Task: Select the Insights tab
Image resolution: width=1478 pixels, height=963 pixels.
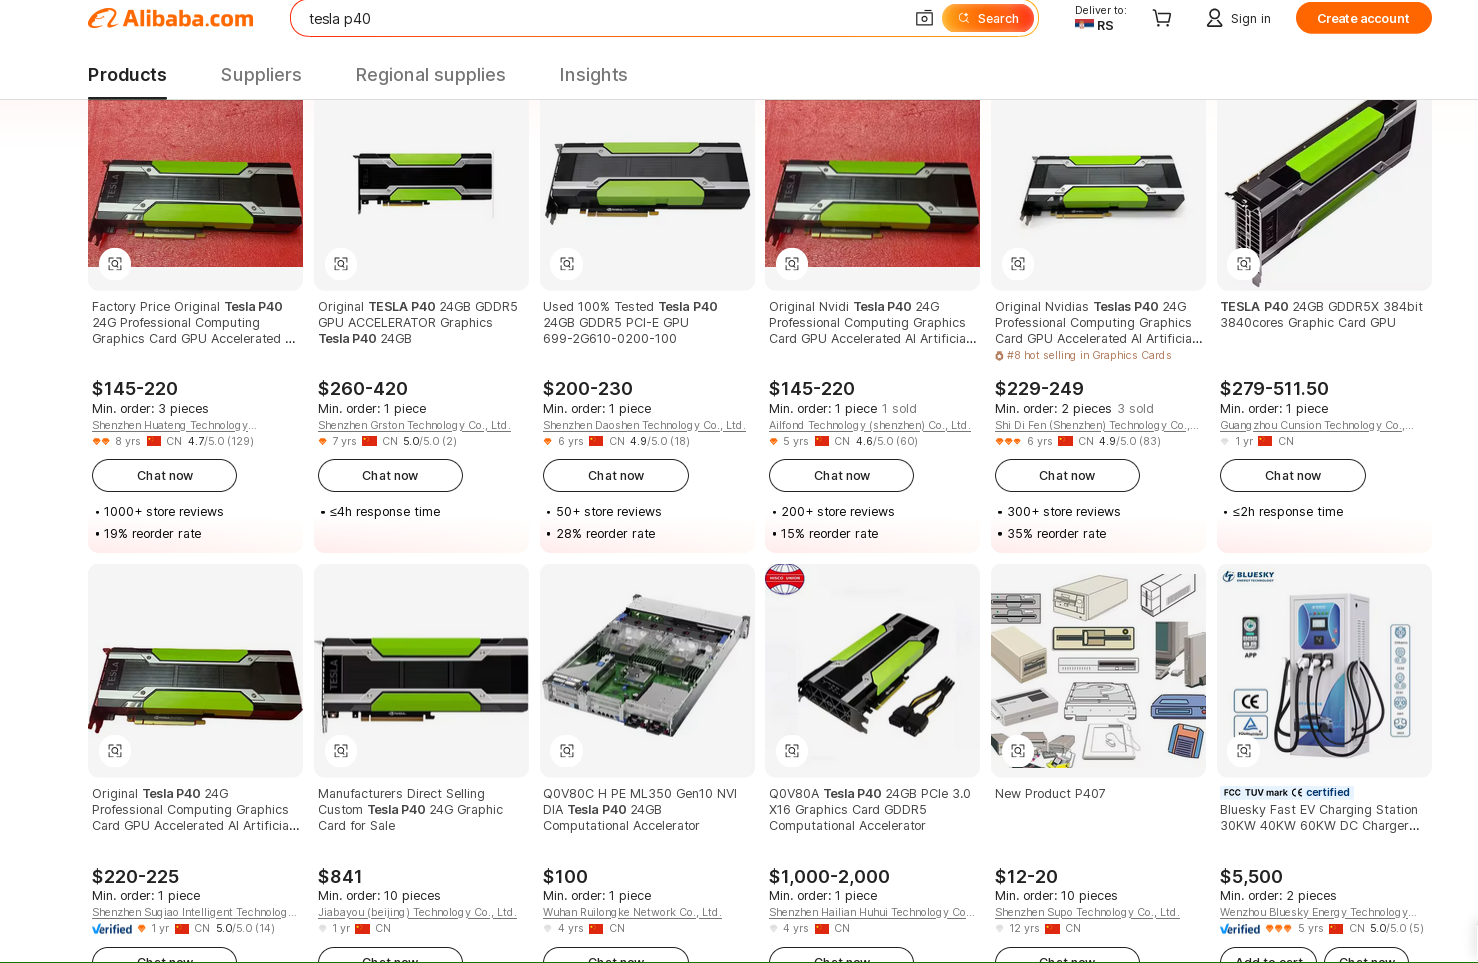Action: point(593,75)
